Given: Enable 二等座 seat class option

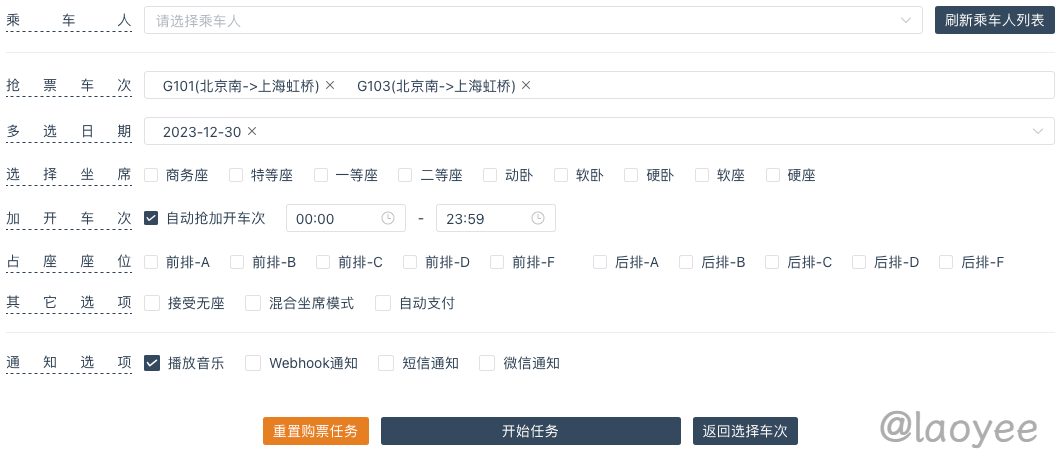Looking at the screenshot, I should pos(405,175).
